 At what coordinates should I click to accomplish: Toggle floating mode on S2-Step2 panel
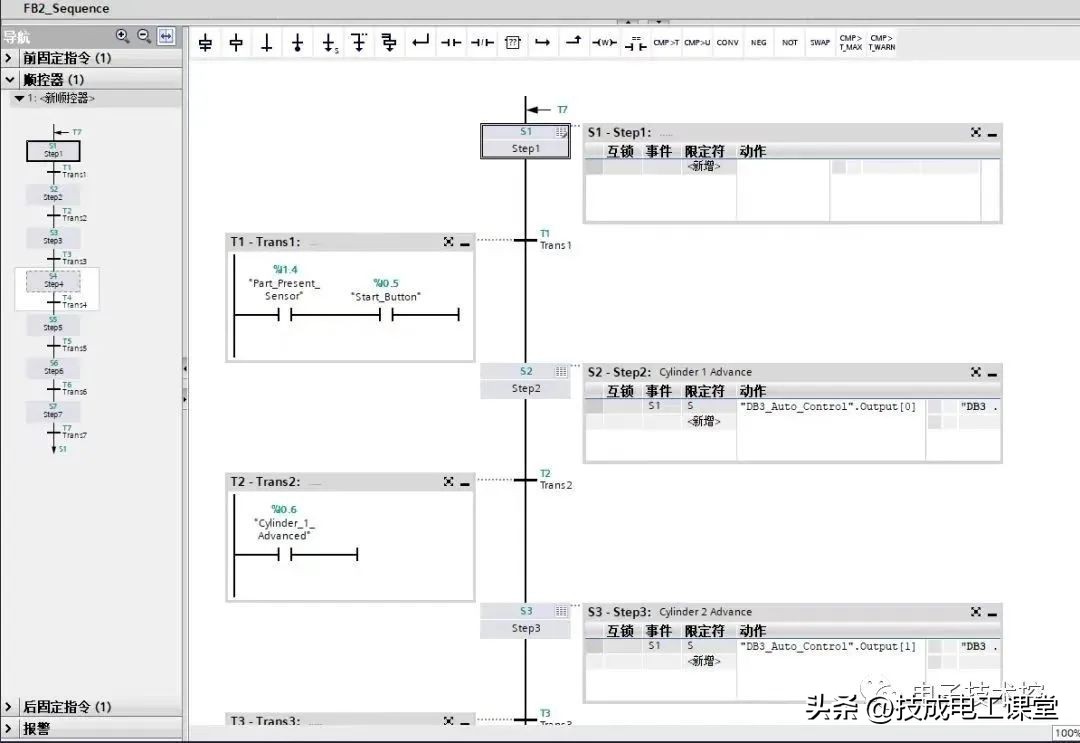point(975,371)
